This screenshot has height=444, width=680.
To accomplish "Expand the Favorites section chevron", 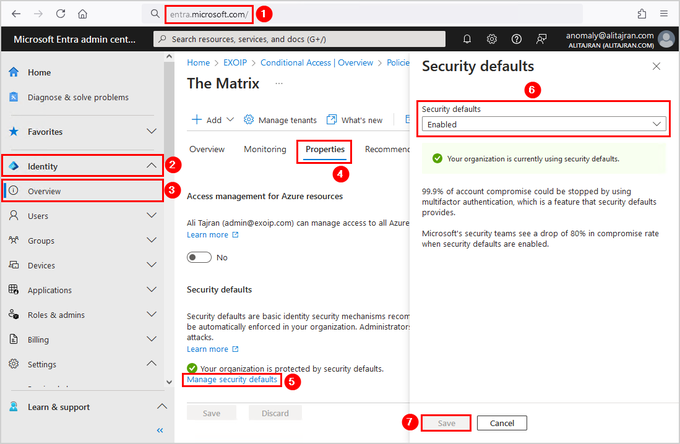I will [151, 131].
